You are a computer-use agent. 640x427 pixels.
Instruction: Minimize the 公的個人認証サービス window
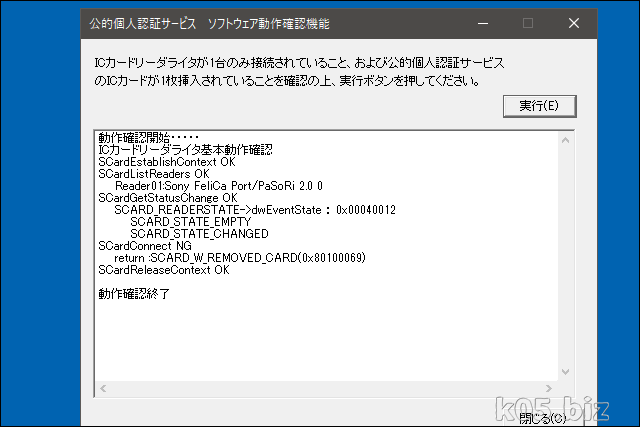483,23
